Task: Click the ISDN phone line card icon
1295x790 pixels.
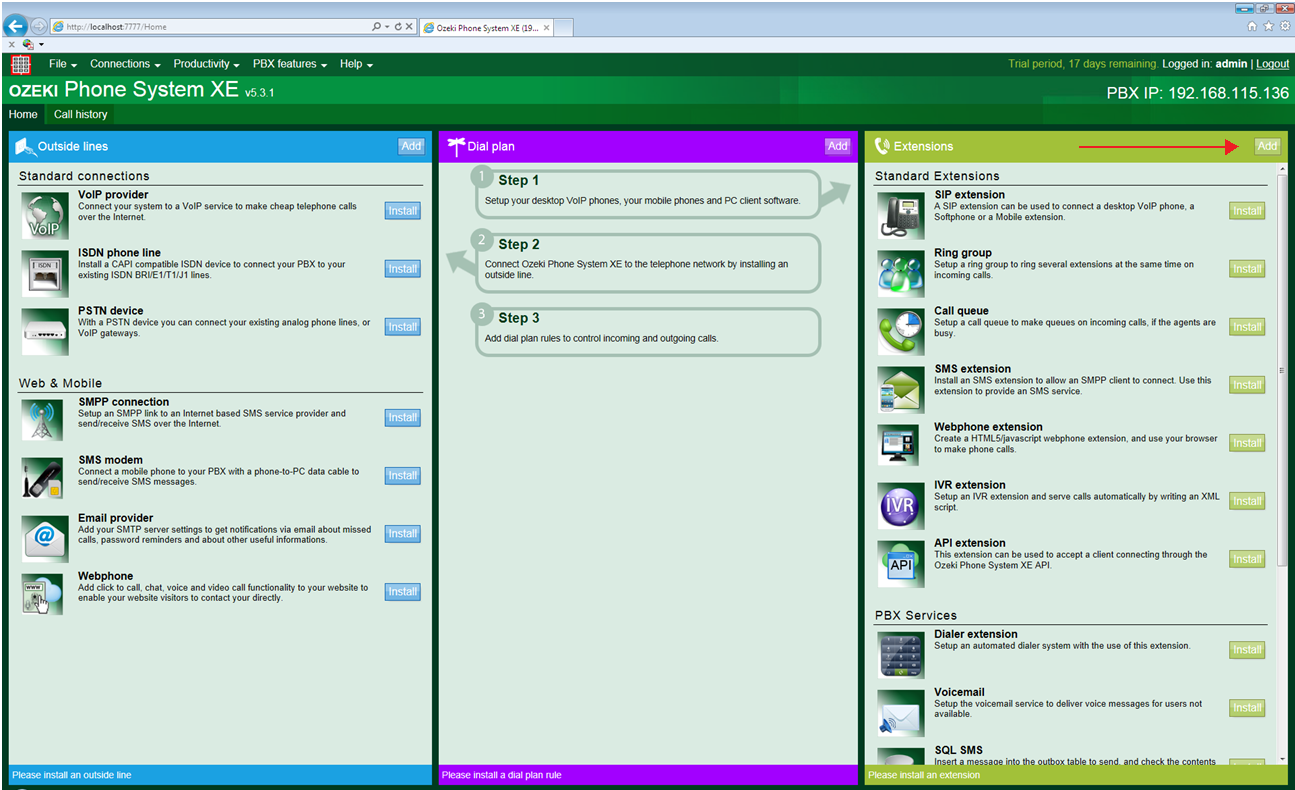Action: (45, 273)
